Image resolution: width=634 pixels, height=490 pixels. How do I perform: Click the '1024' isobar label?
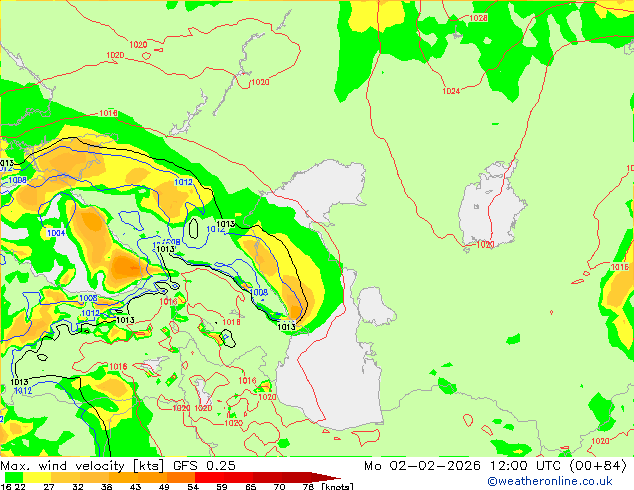point(451,91)
